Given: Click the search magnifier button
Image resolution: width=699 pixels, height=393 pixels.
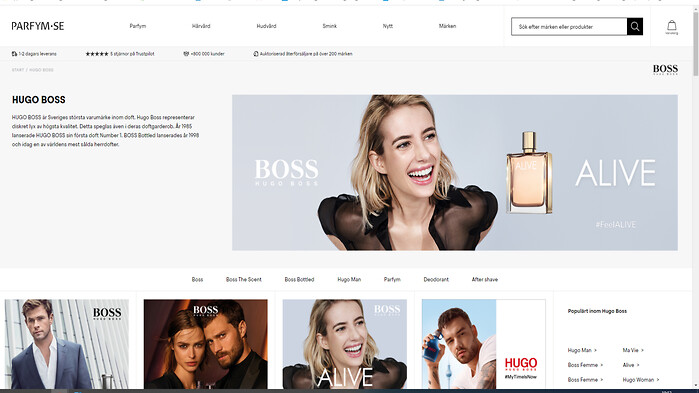Looking at the screenshot, I should pyautogui.click(x=635, y=26).
